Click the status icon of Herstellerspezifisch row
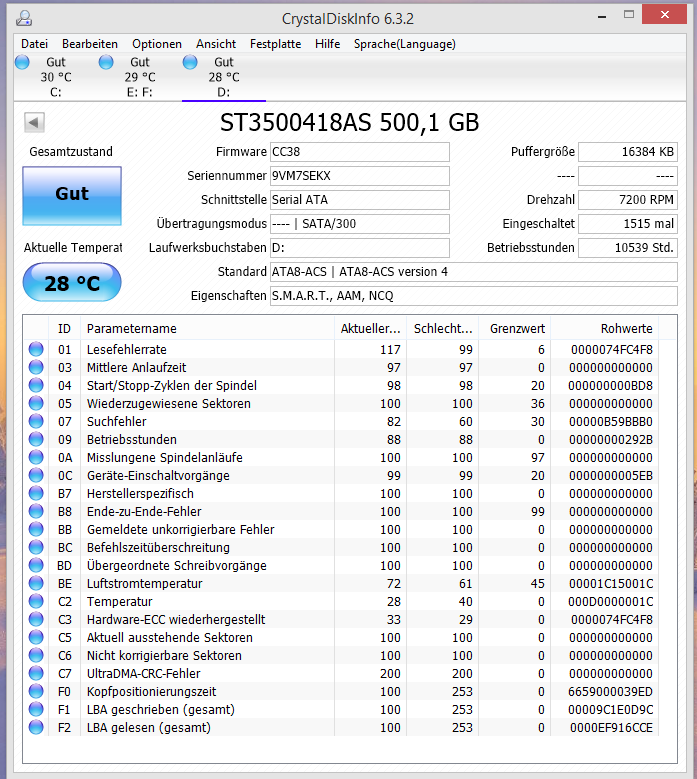Viewport: 697px width, 779px height. coord(36,493)
